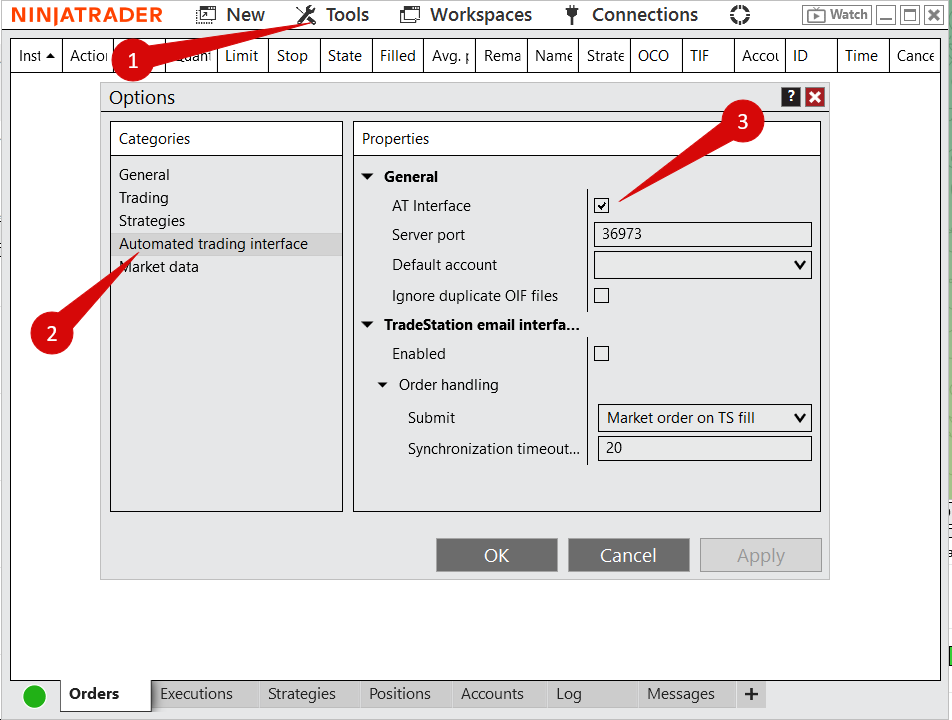Click the State column header
The image size is (952, 720).
[x=345, y=56]
